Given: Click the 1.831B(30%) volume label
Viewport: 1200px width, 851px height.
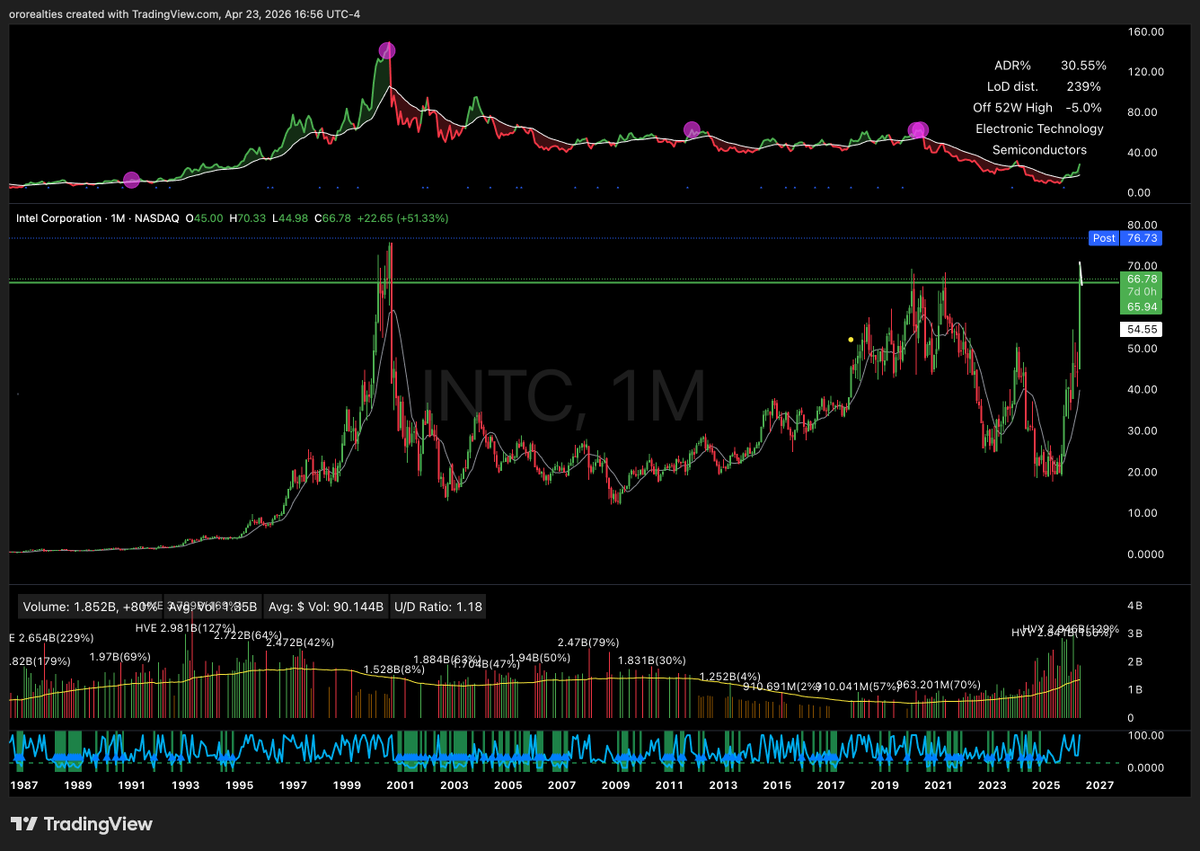Looking at the screenshot, I should click(x=652, y=660).
